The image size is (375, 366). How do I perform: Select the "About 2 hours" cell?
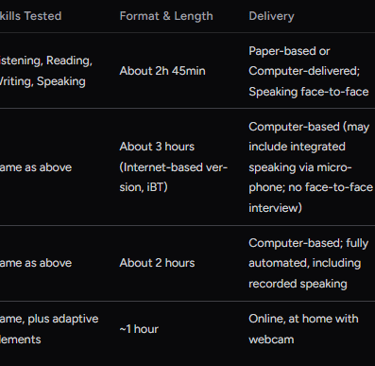(157, 263)
